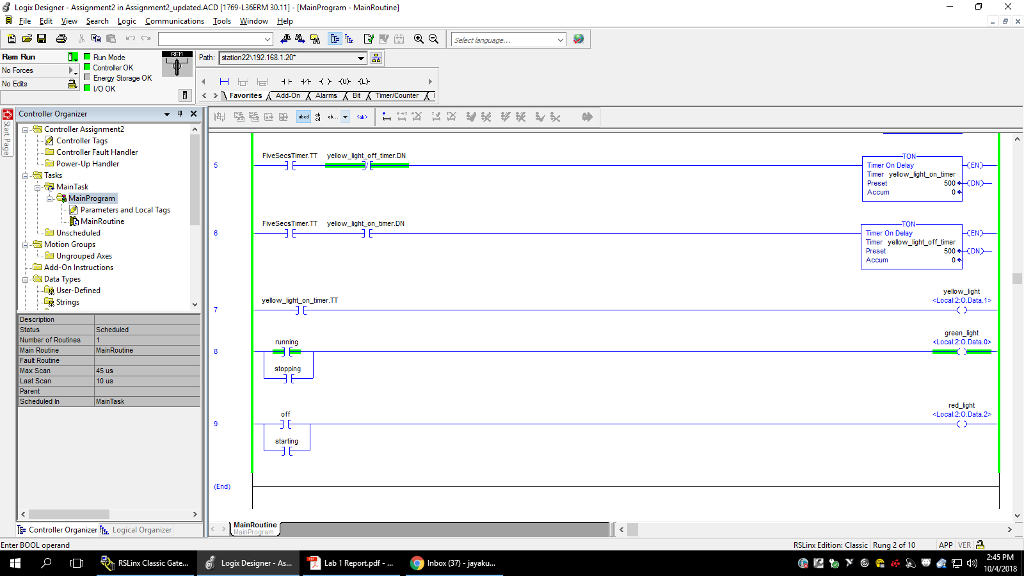The width and height of the screenshot is (1024, 576).
Task: Toggle rung comment display with the abcd button
Action: (x=302, y=116)
